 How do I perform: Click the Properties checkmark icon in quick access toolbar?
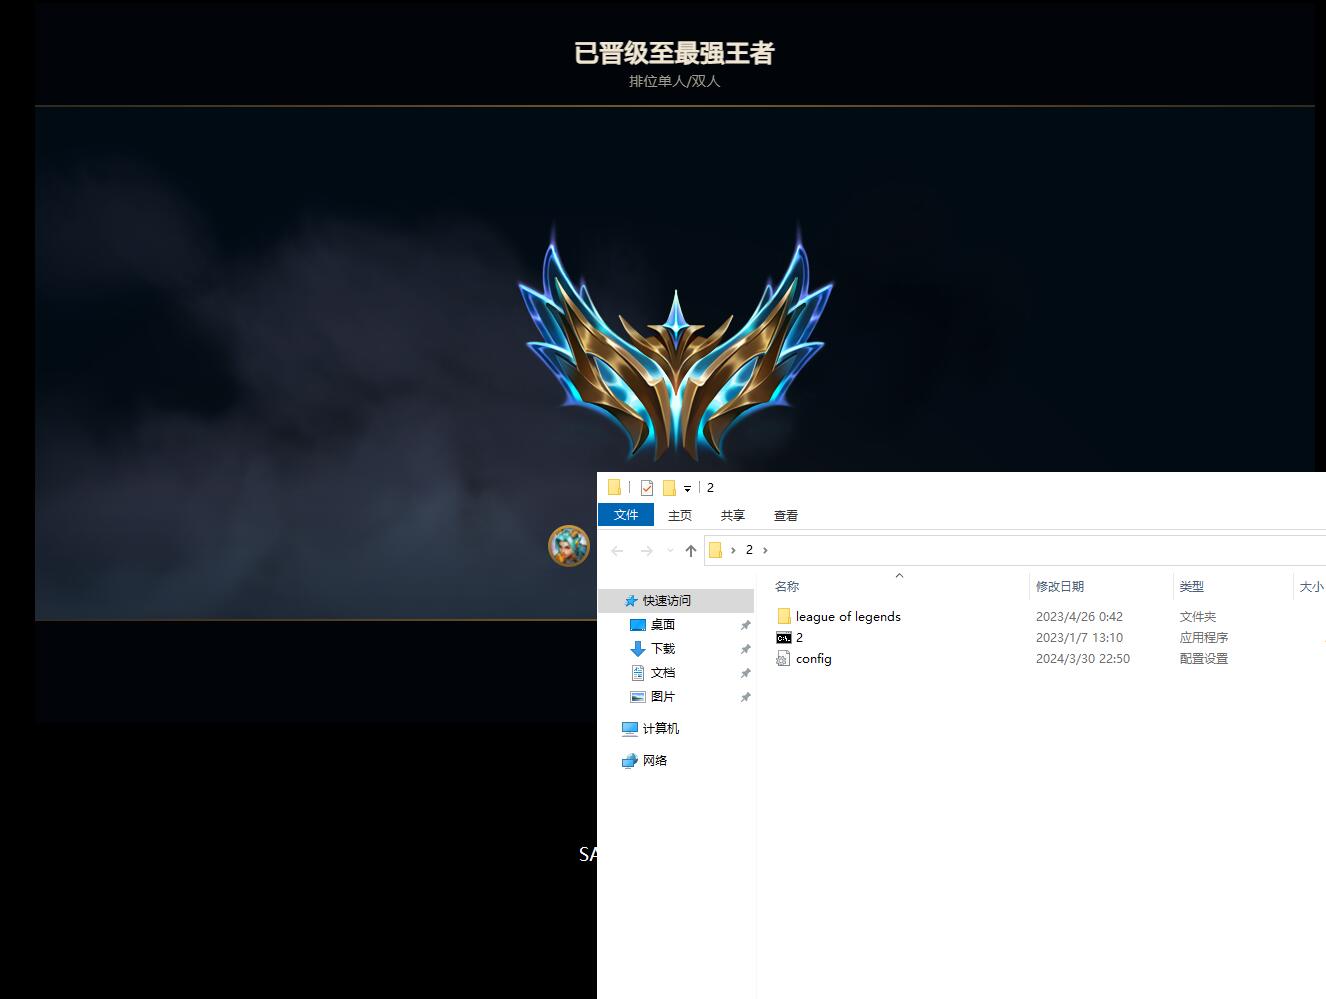tap(647, 488)
